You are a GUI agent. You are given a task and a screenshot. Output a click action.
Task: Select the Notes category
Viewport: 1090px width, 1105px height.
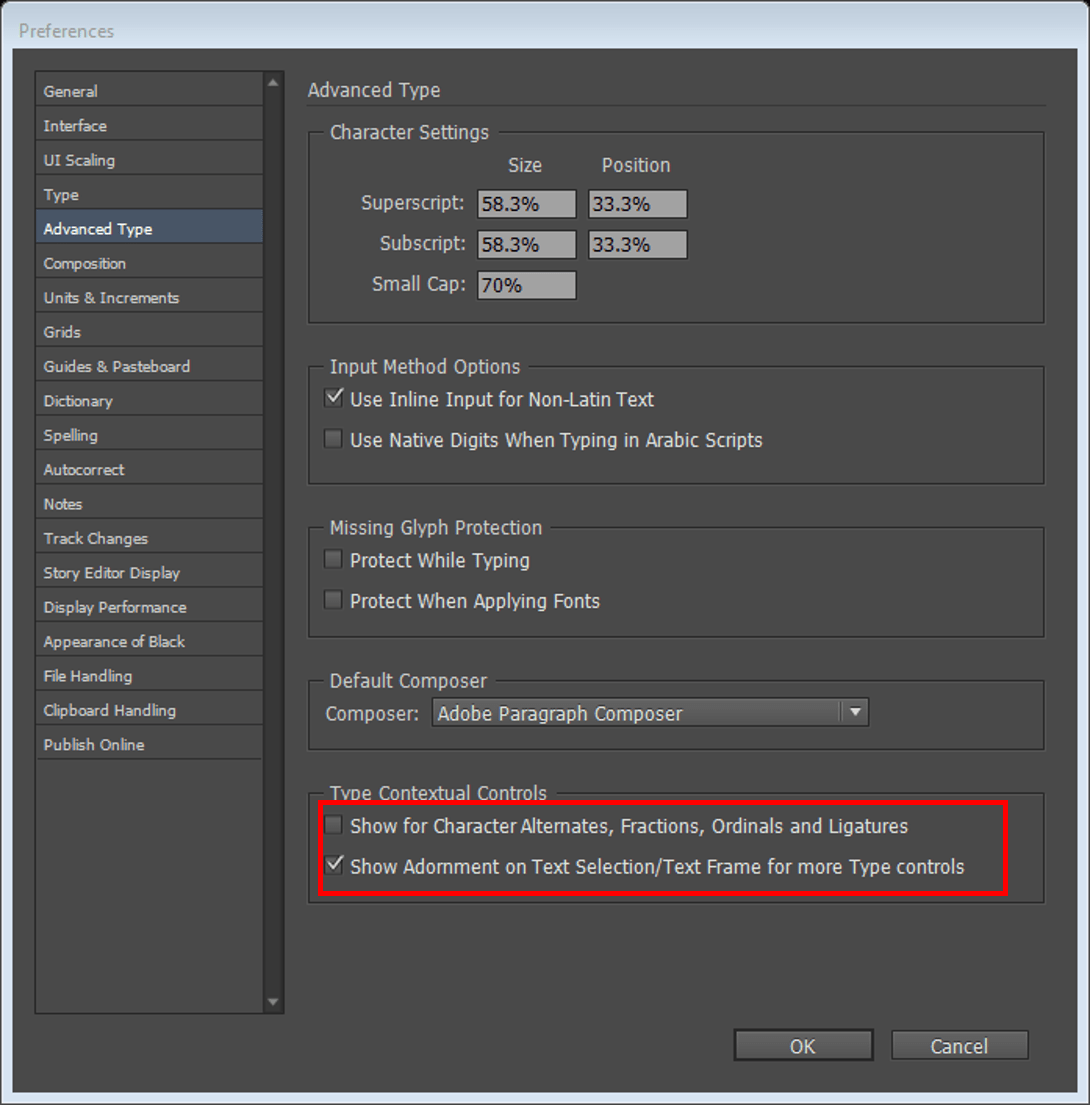click(149, 504)
